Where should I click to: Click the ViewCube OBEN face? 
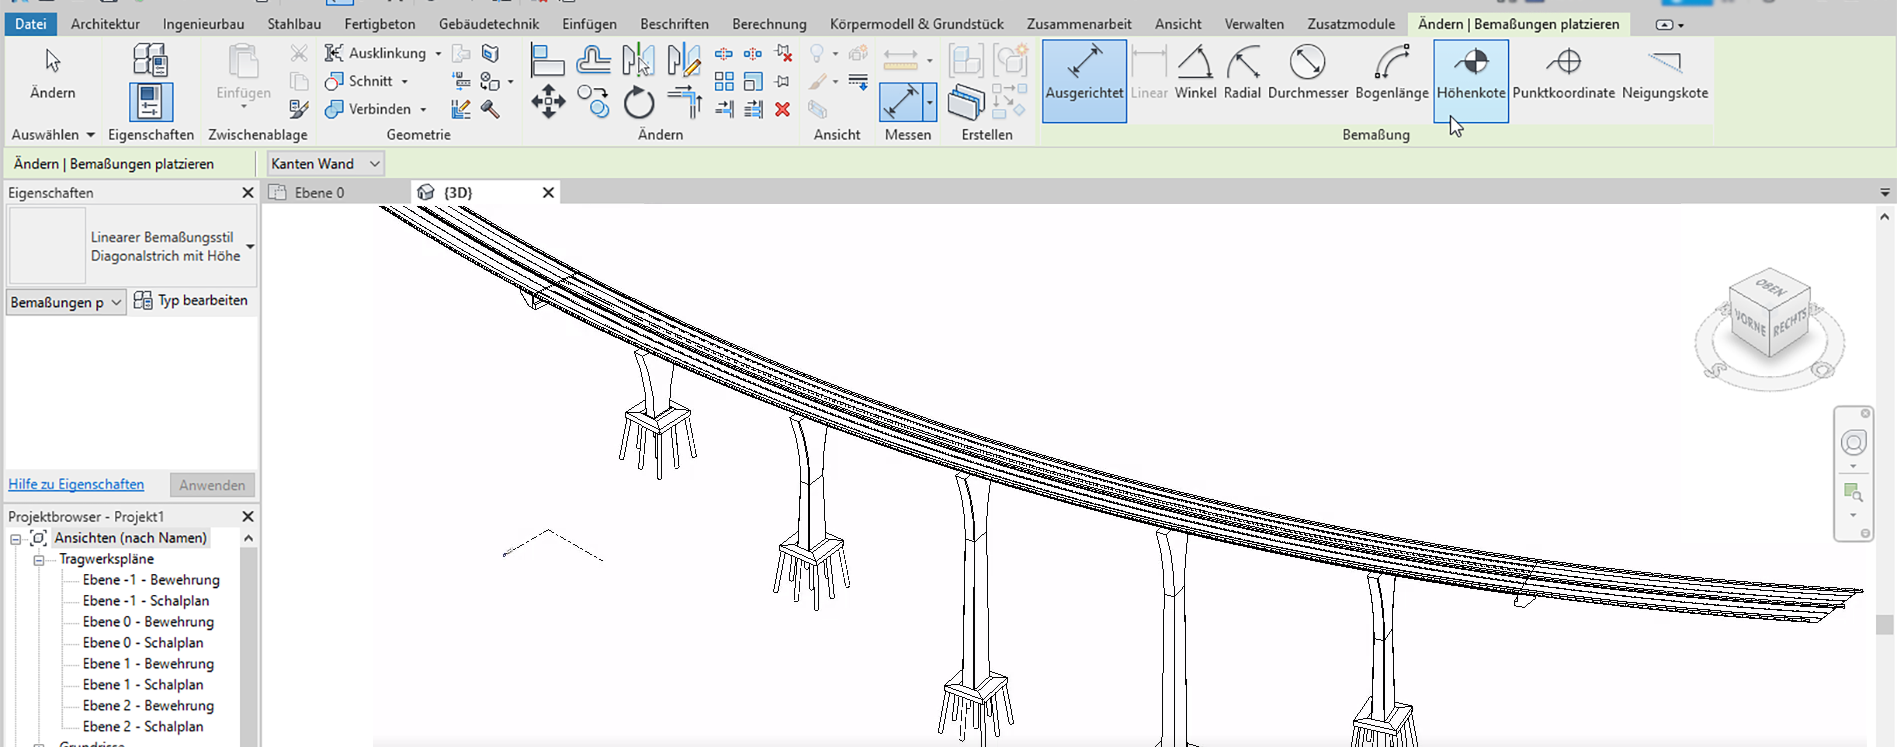[x=1770, y=287]
